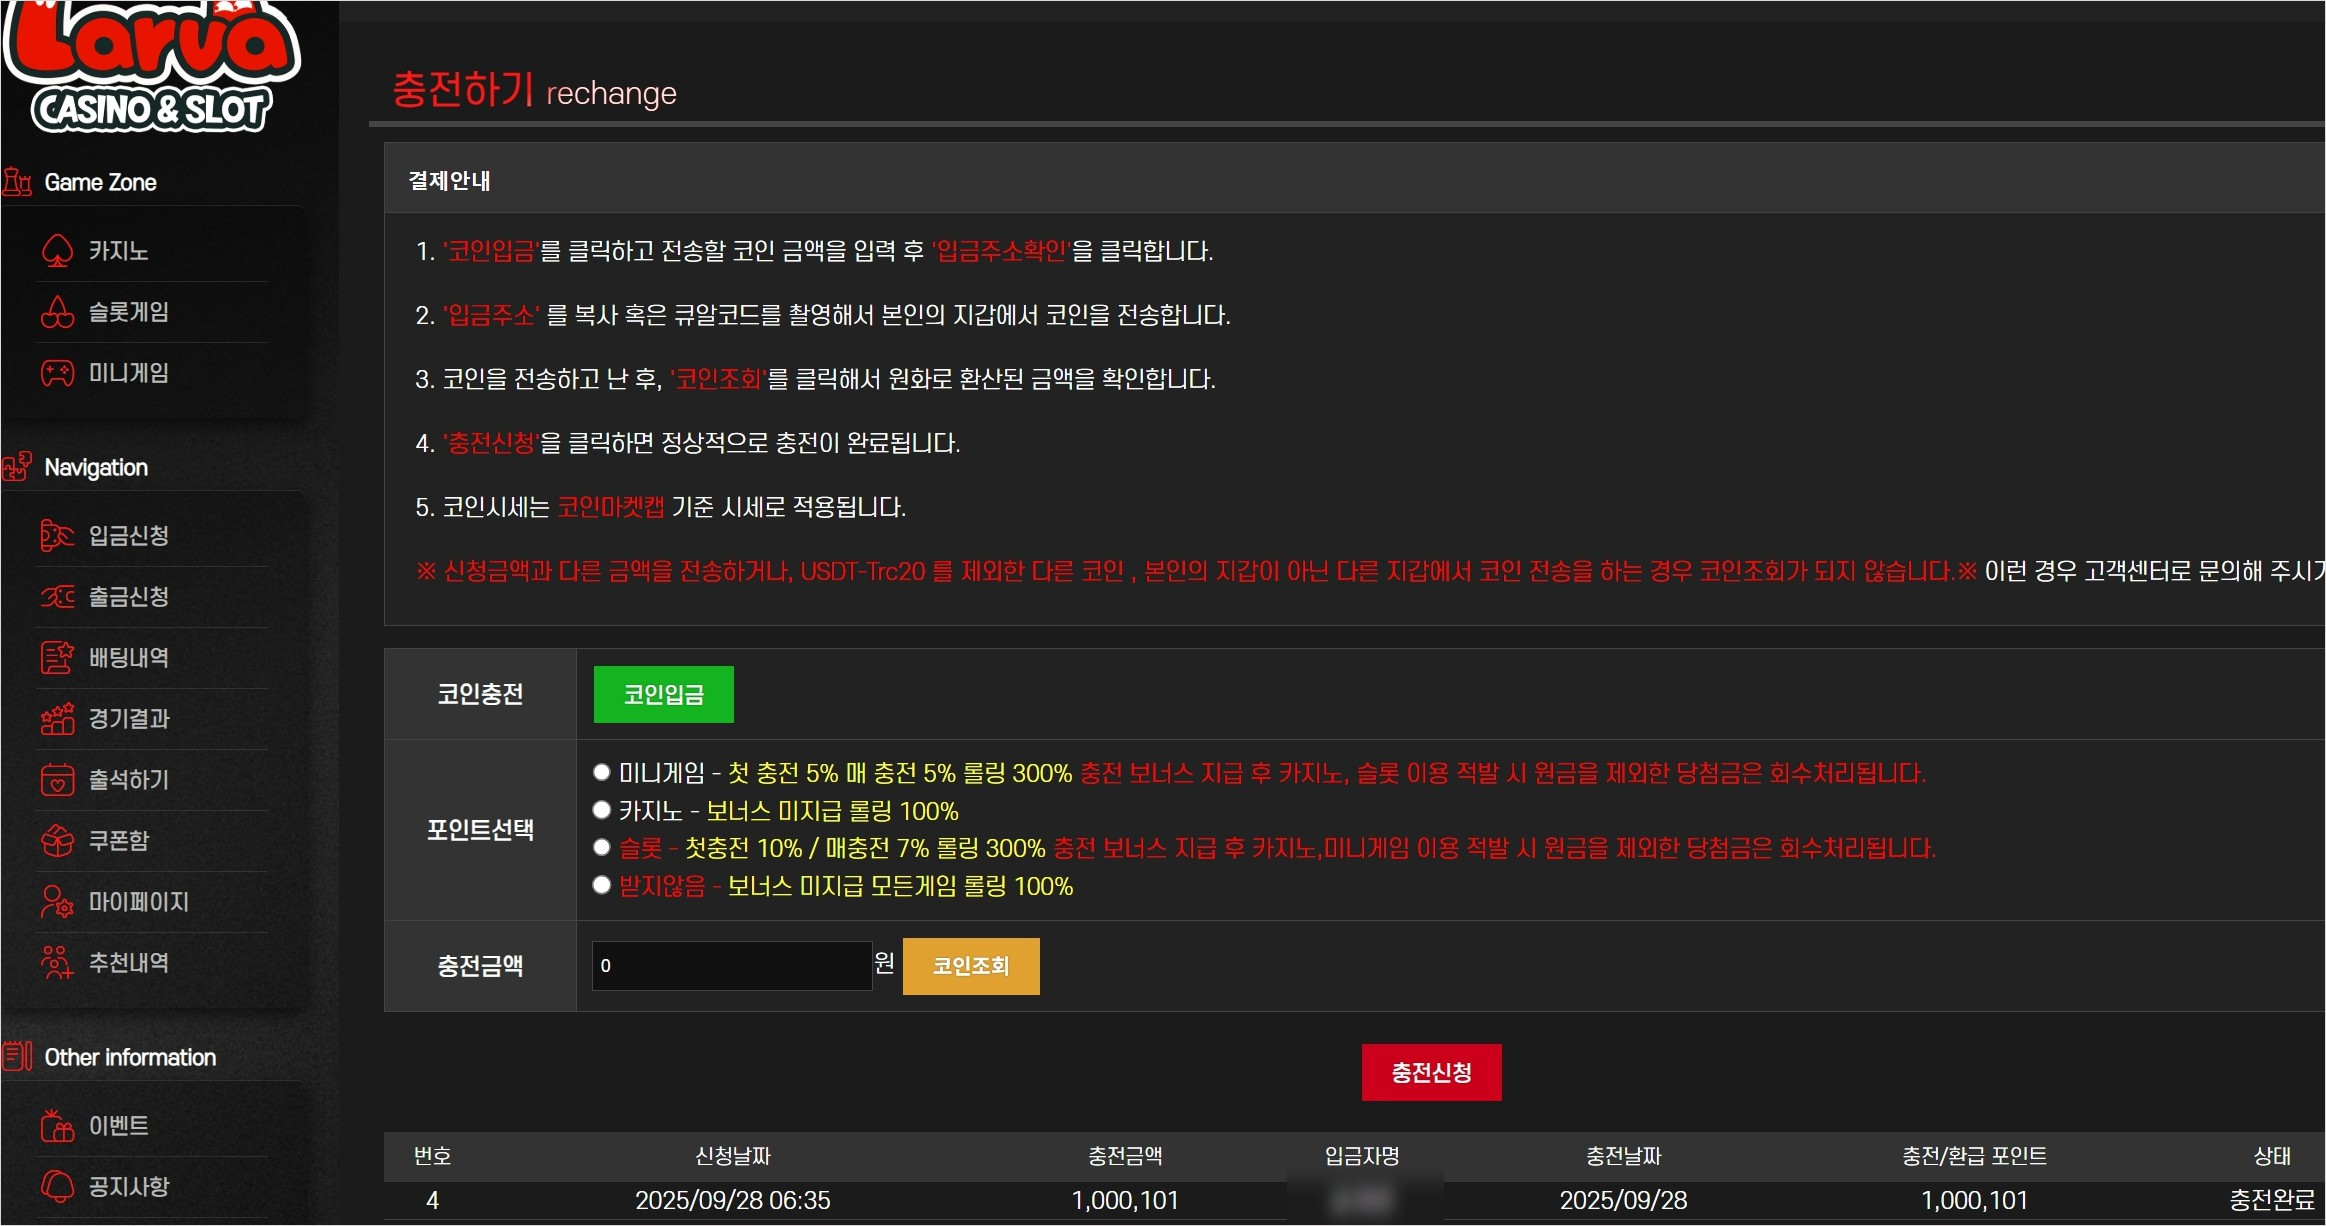
Task: Submit with the red 충전신청 button
Action: [x=1431, y=1073]
